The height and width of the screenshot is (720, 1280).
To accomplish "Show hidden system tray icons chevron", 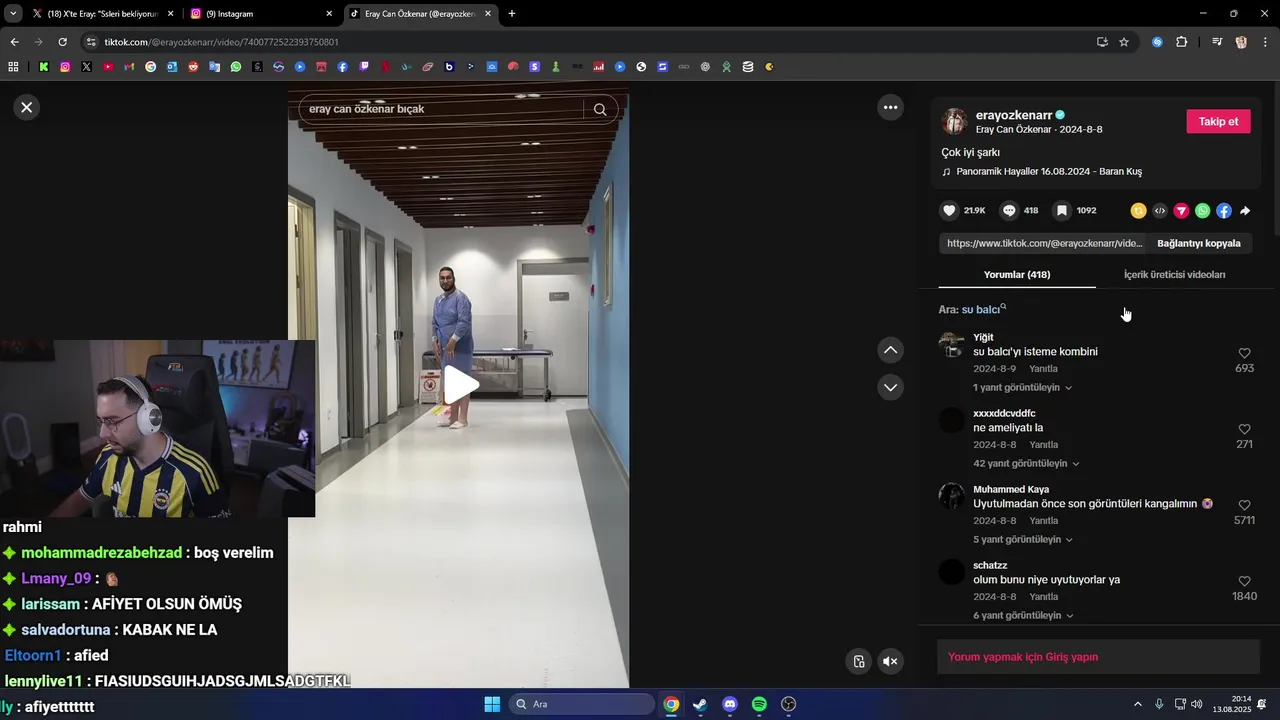I will (x=1137, y=704).
